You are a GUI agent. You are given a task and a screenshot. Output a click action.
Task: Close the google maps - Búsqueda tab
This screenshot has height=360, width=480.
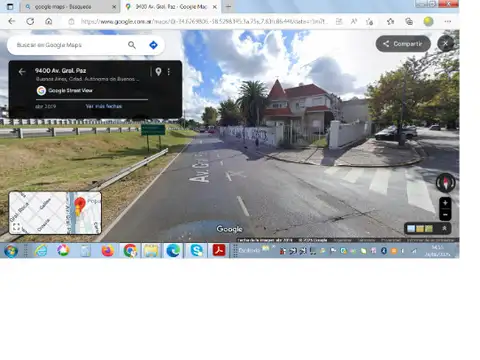pyautogui.click(x=114, y=7)
